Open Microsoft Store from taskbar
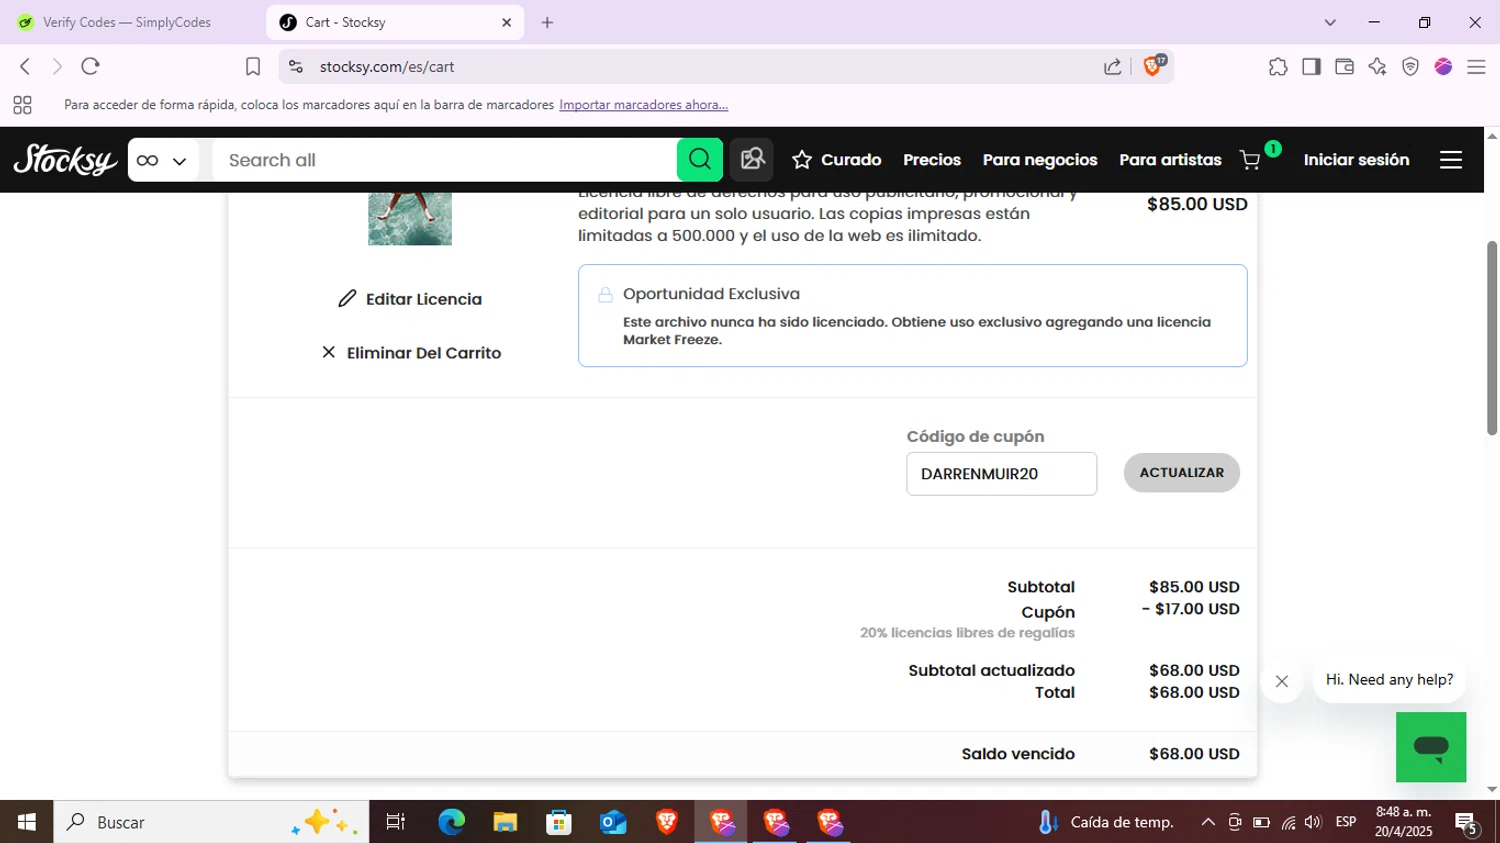This screenshot has height=843, width=1500. pyautogui.click(x=559, y=822)
